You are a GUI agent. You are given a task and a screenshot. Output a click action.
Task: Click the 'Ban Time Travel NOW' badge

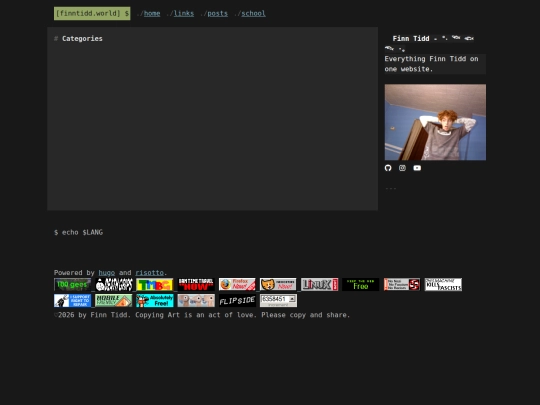pos(196,284)
